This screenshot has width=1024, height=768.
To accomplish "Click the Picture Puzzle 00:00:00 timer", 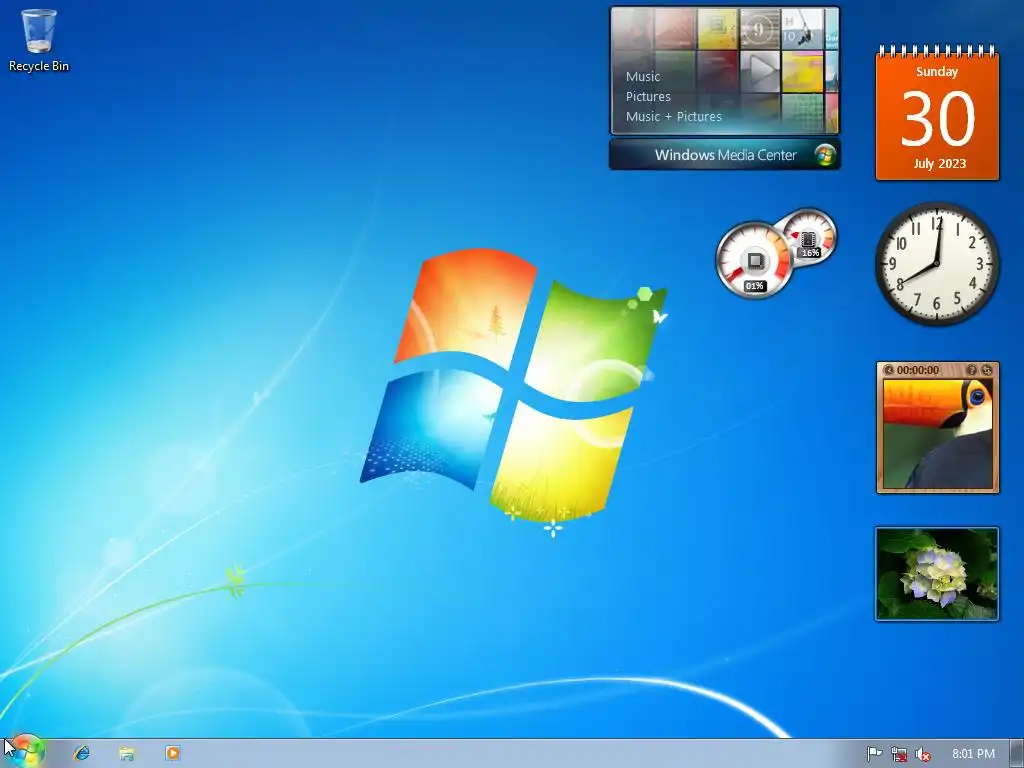I will [x=918, y=370].
